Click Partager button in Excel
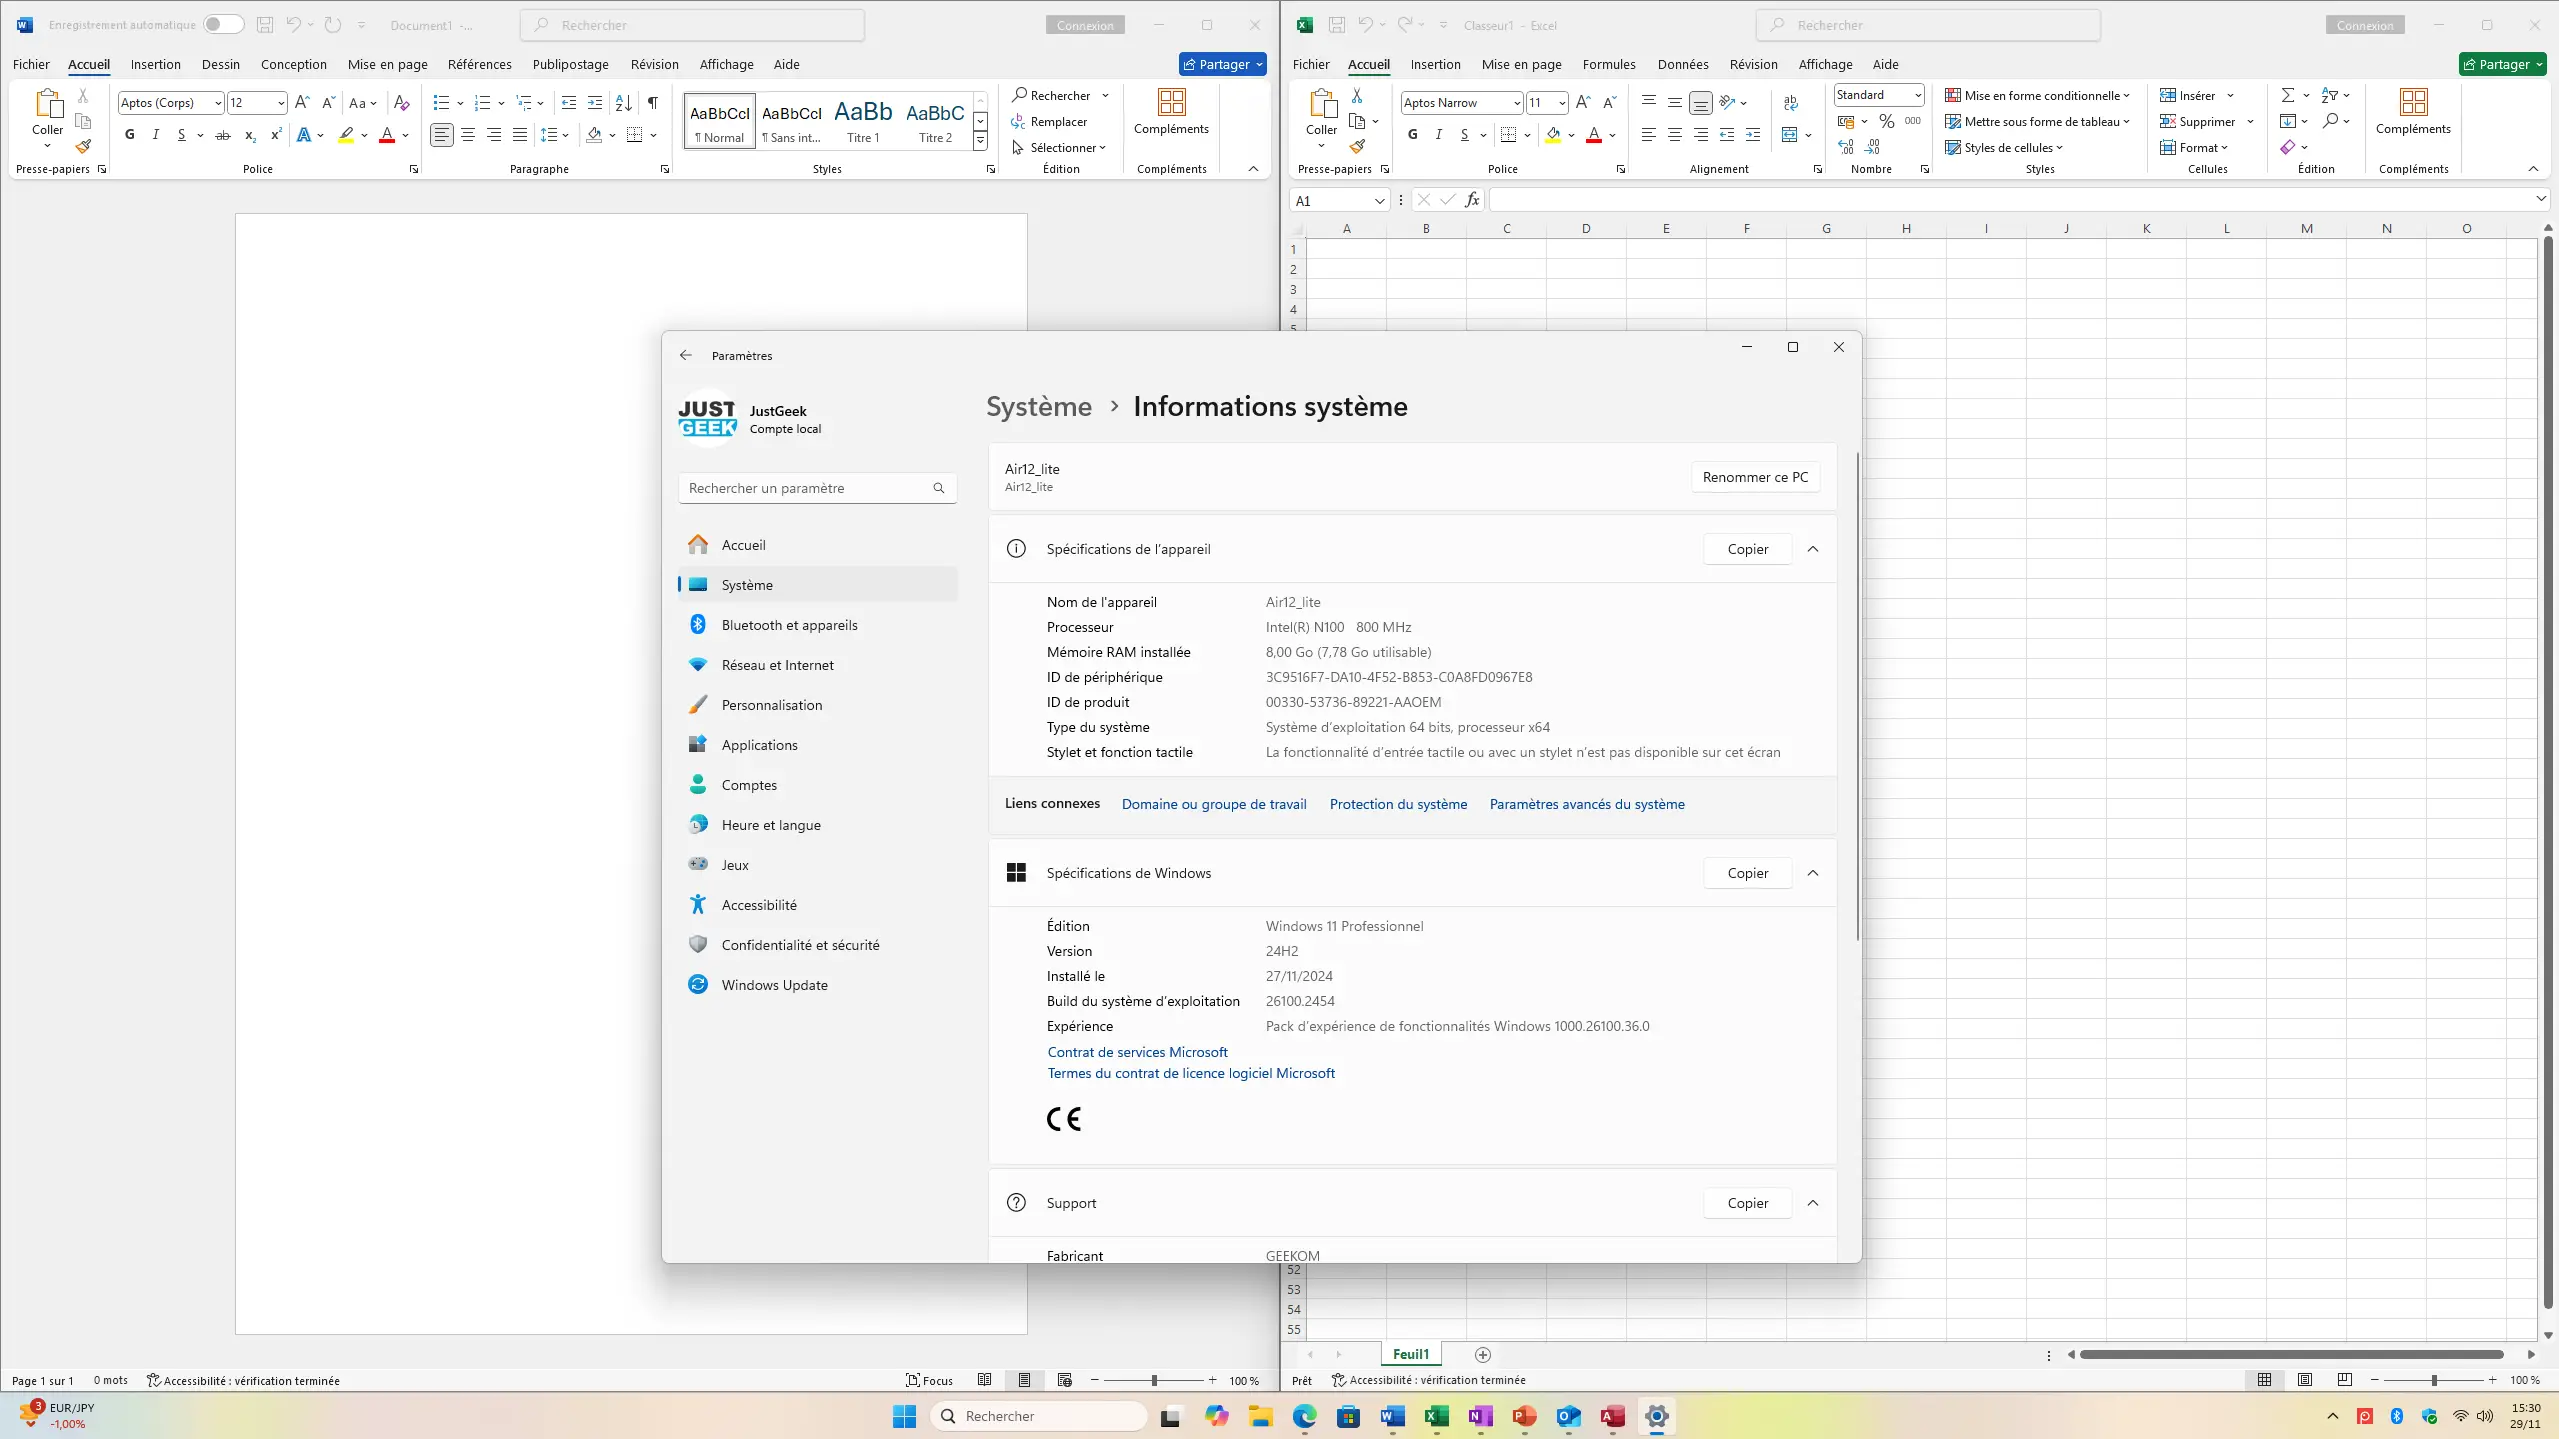This screenshot has height=1439, width=2559. click(2502, 64)
